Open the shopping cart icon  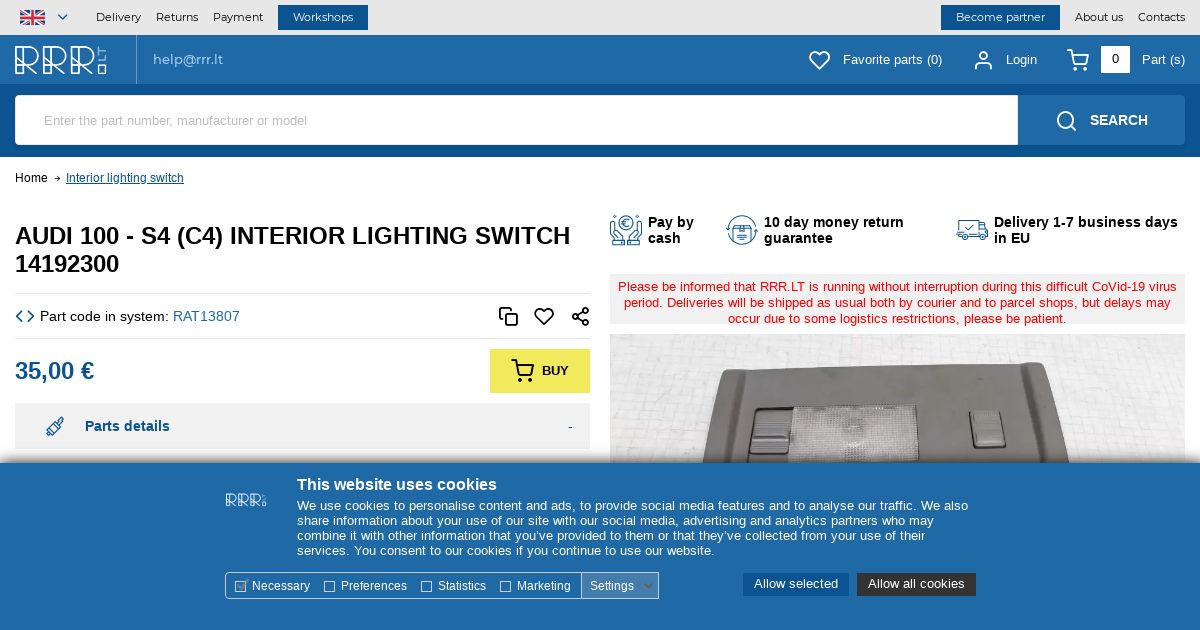[x=1078, y=60]
